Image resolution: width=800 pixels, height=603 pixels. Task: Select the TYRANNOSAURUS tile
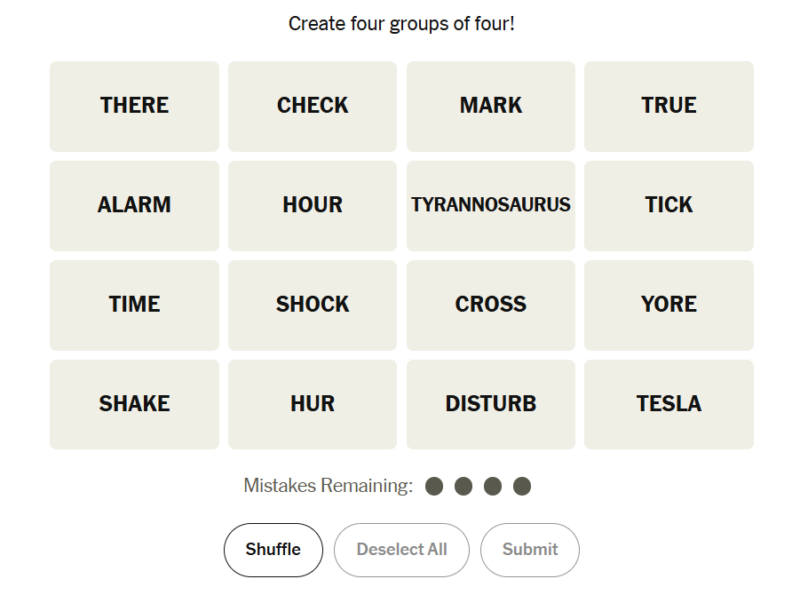(490, 205)
